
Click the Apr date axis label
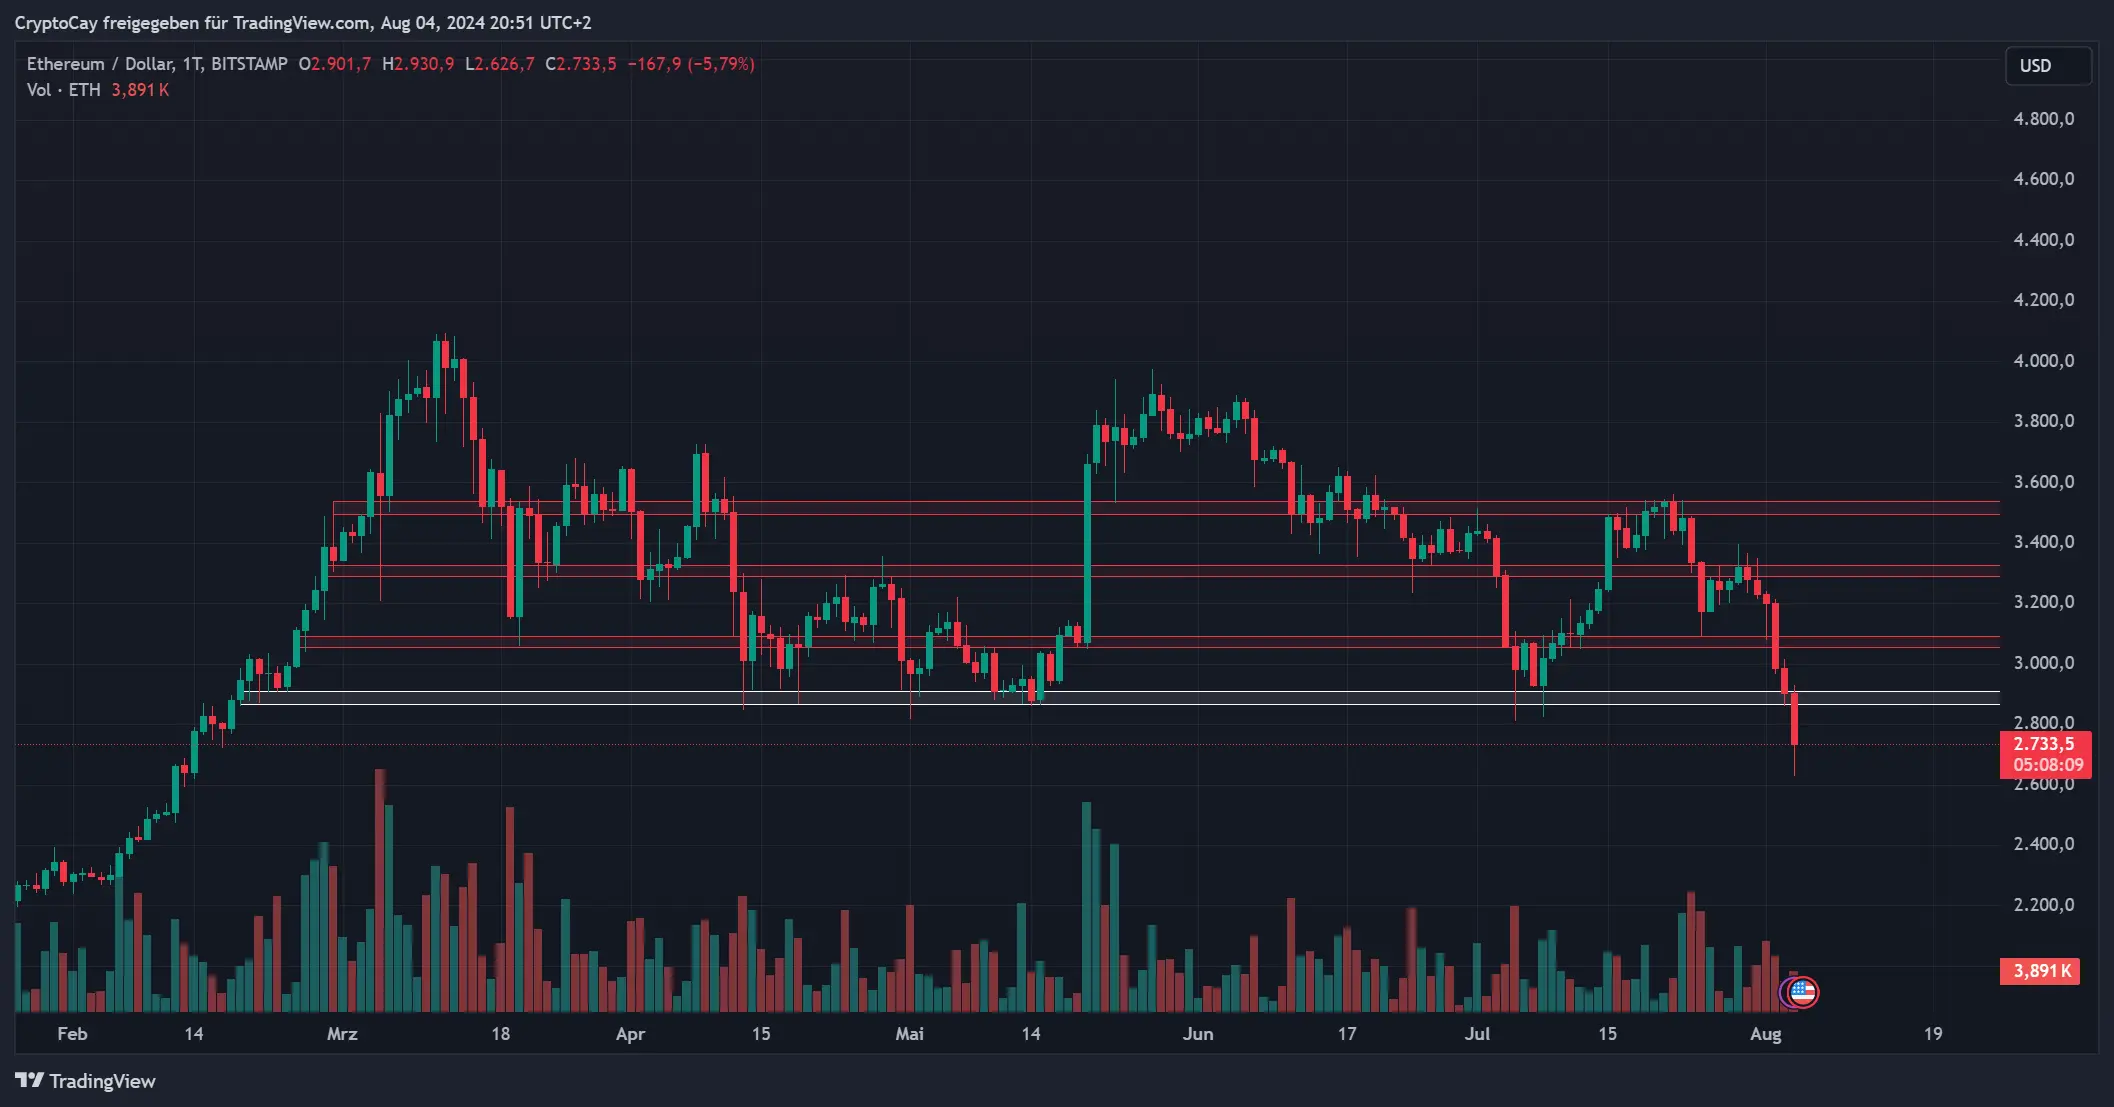click(630, 1034)
